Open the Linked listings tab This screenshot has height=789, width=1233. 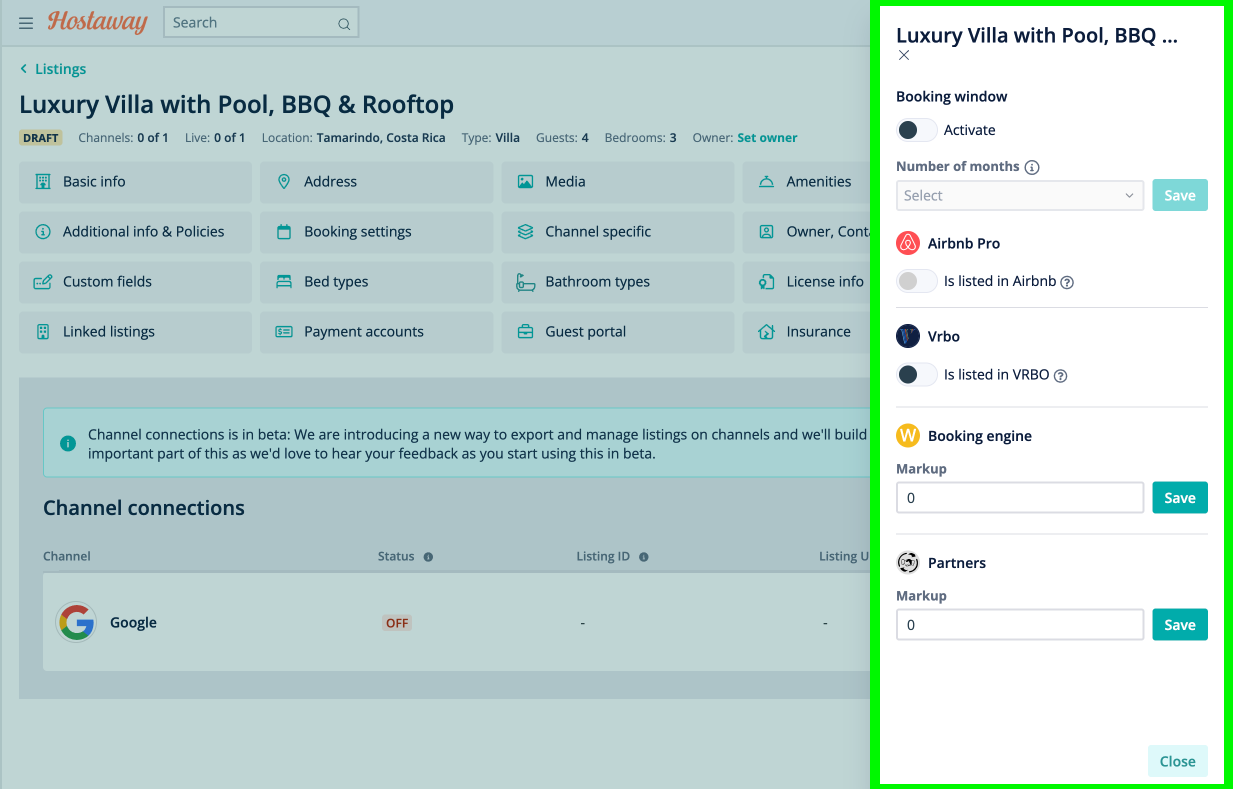pos(136,332)
